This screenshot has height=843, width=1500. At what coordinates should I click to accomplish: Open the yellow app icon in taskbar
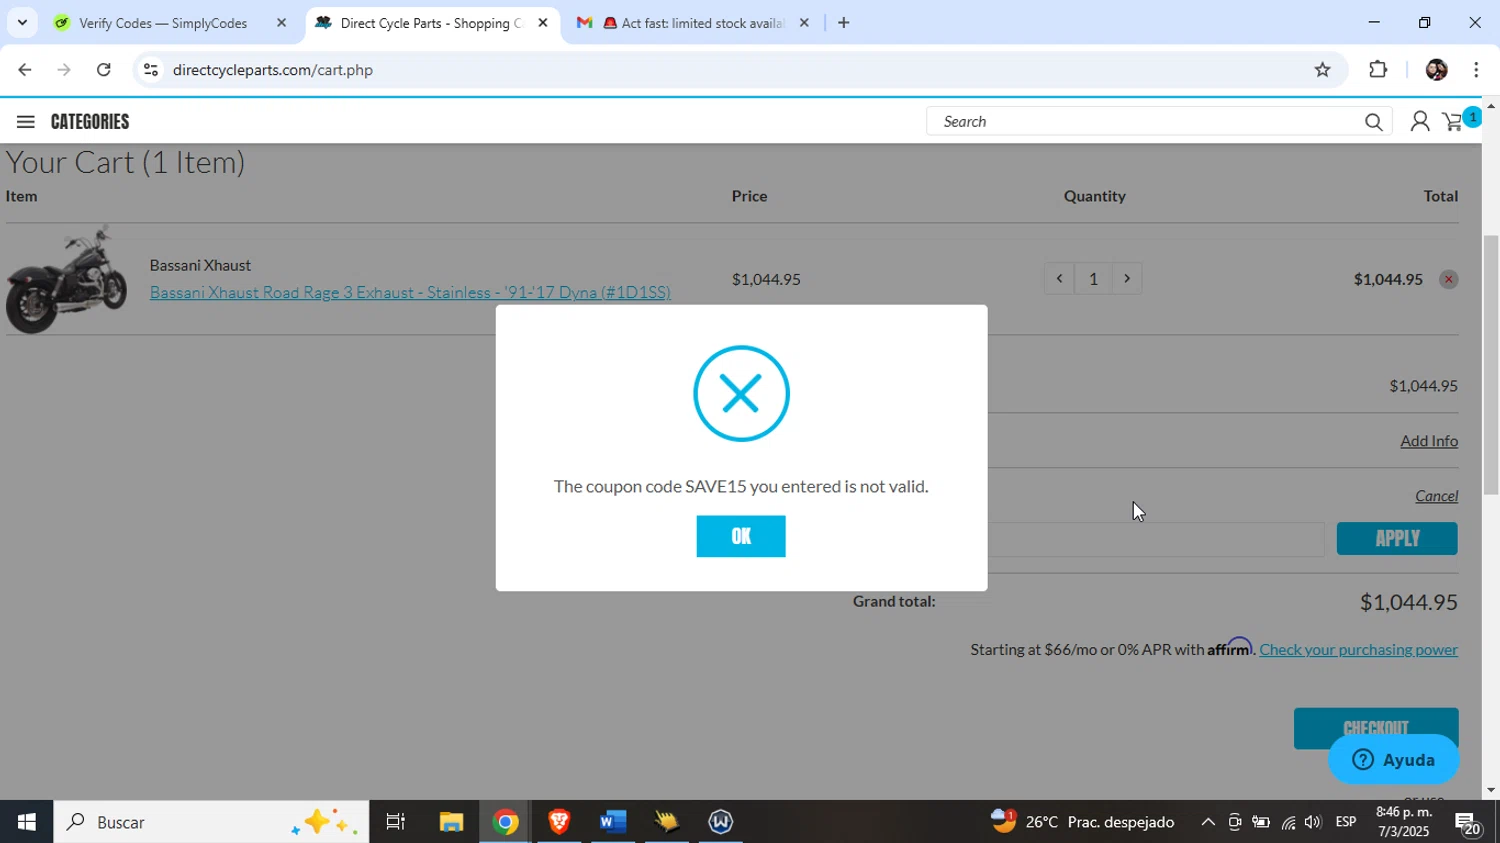click(x=667, y=822)
